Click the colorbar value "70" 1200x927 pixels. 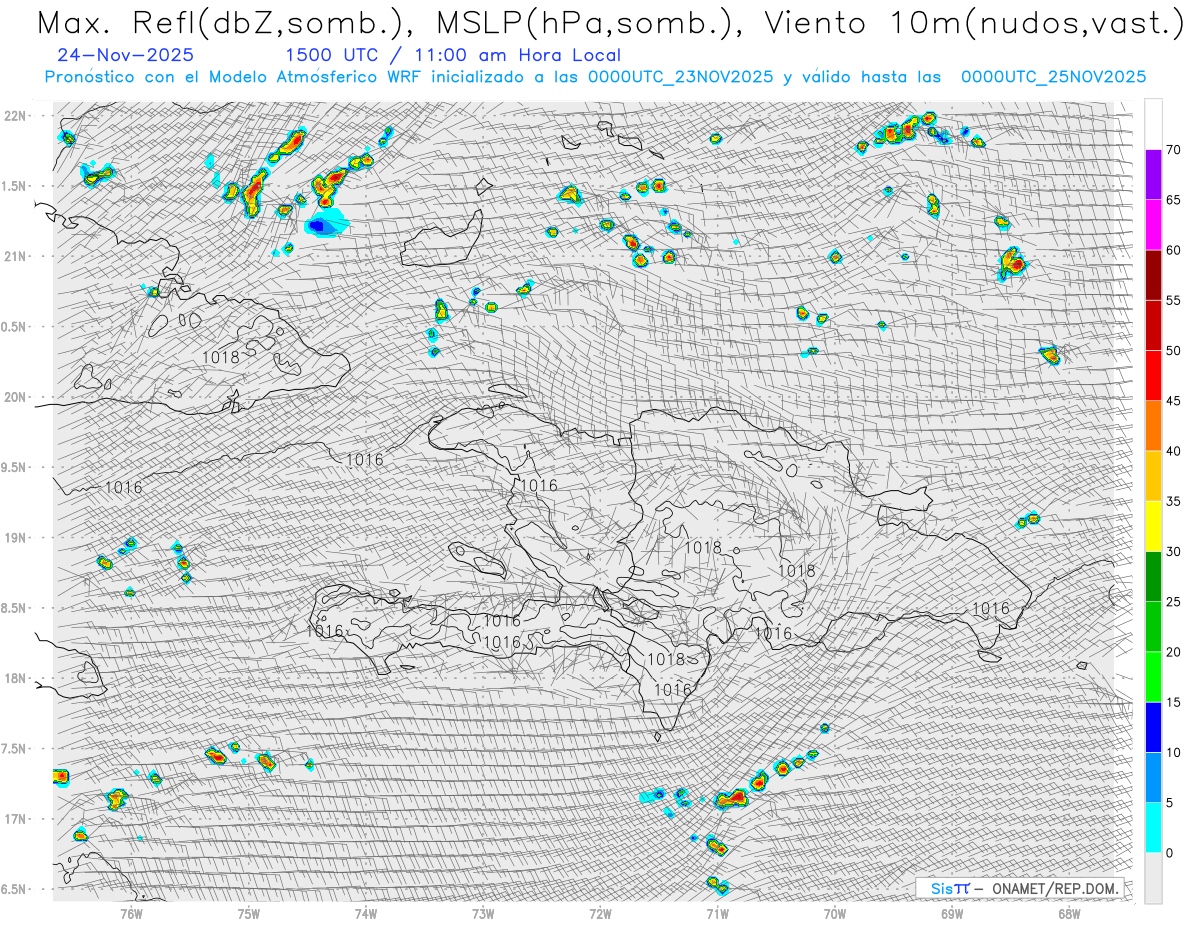[x=1174, y=150]
